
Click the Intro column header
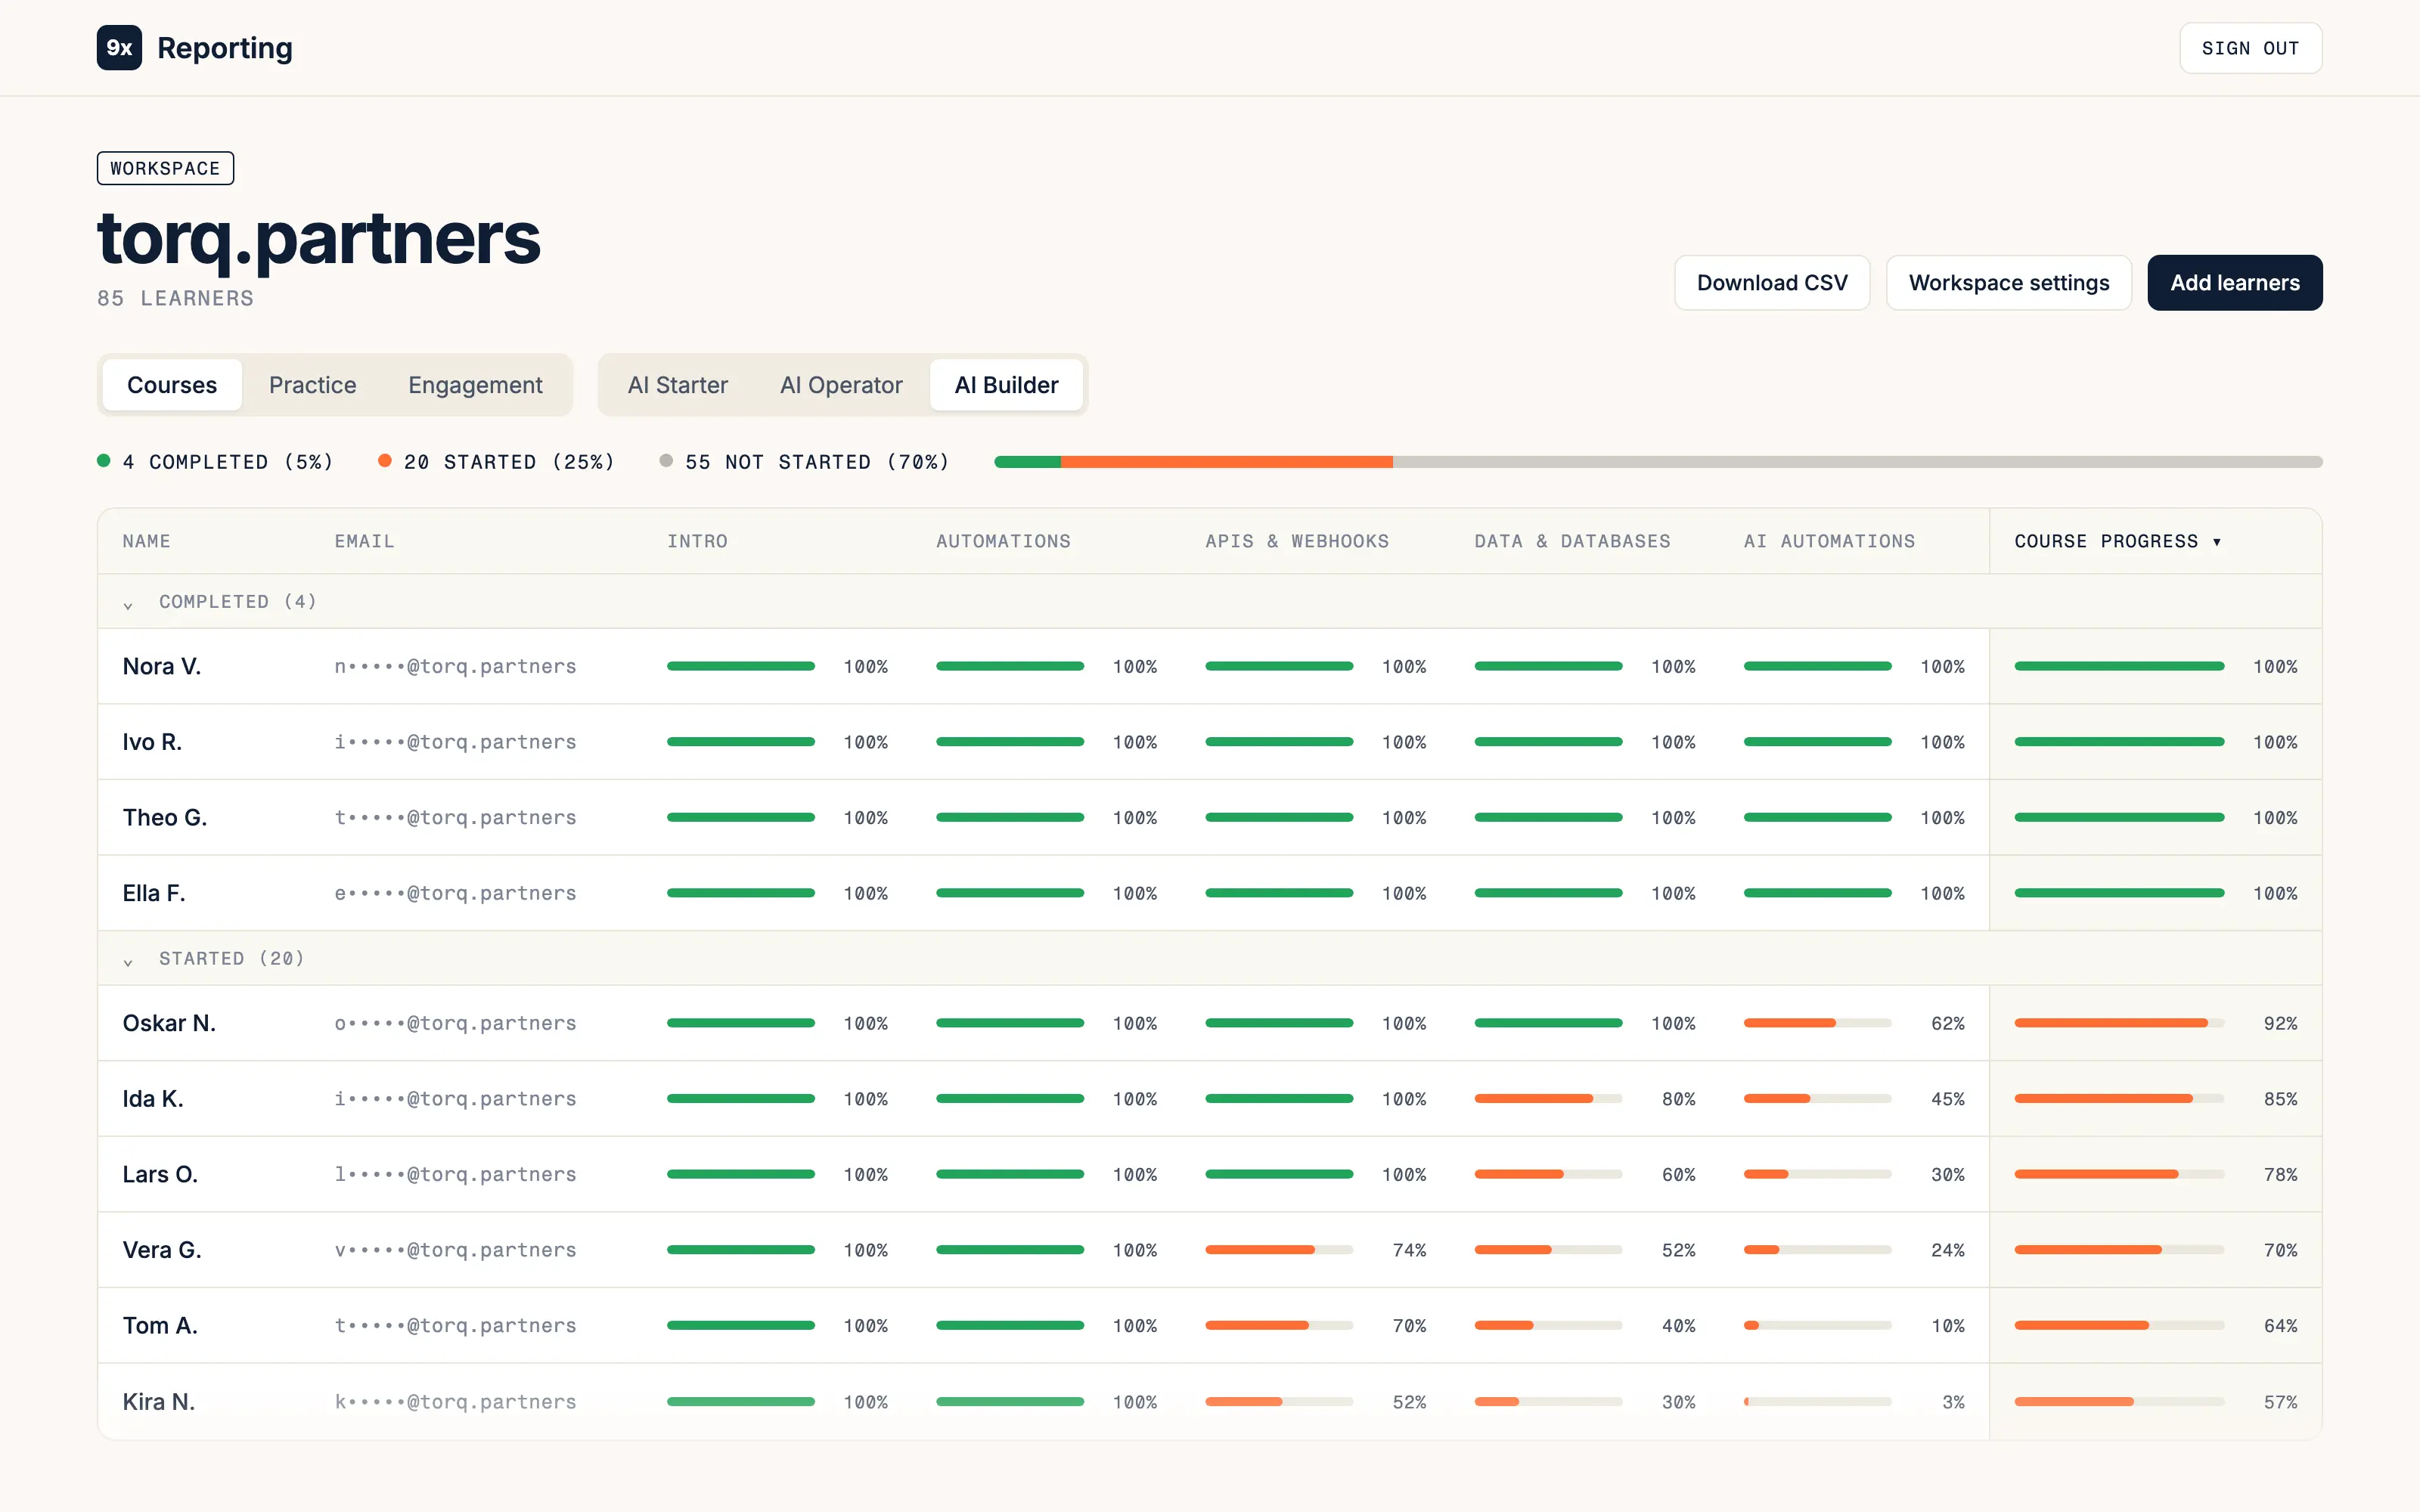click(x=697, y=541)
